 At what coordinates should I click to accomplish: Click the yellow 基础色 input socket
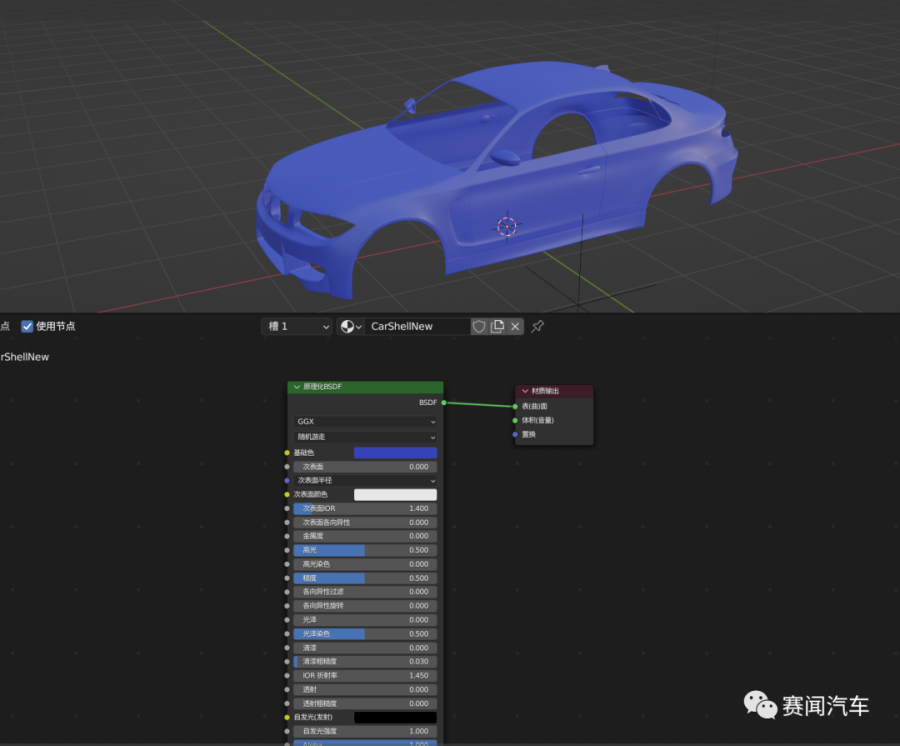pos(288,453)
